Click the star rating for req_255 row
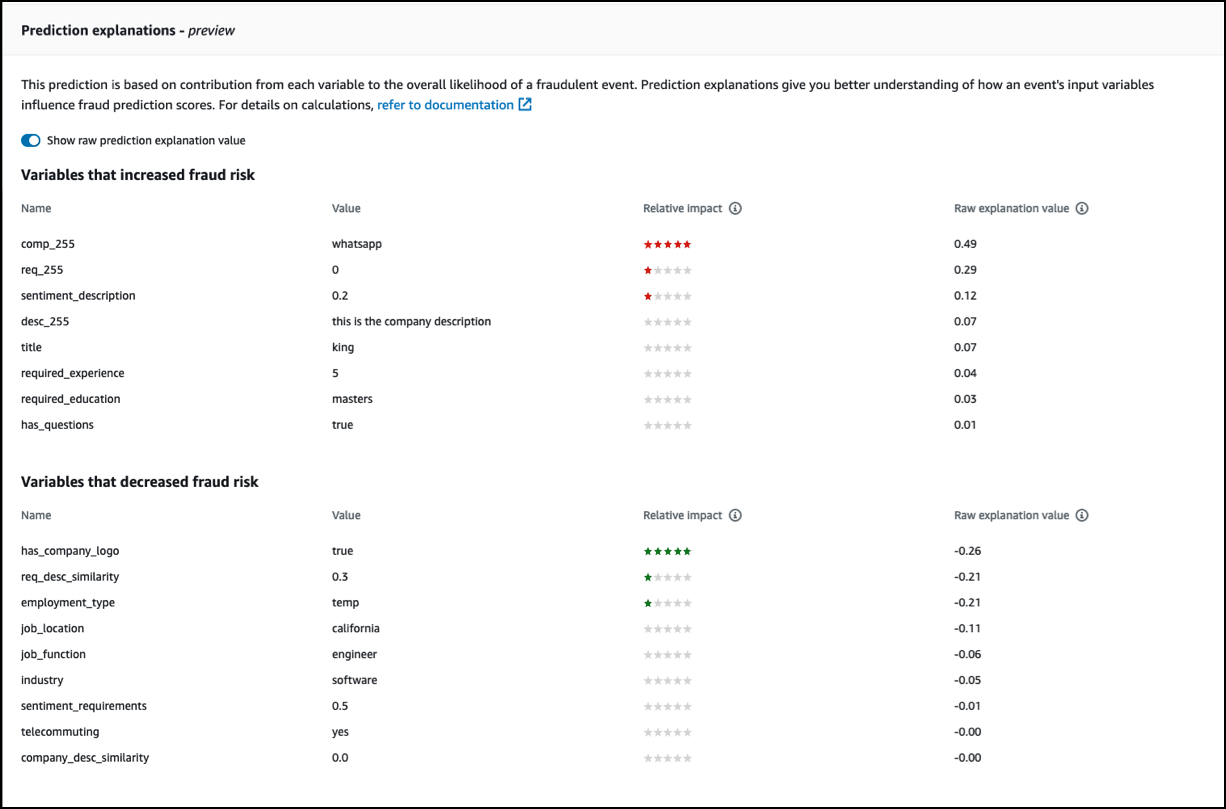The height and width of the screenshot is (809, 1226). click(x=667, y=270)
